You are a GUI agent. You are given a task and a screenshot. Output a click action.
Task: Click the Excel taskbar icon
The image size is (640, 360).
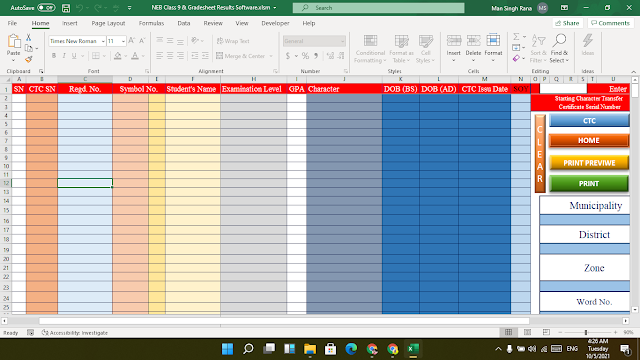click(x=413, y=349)
